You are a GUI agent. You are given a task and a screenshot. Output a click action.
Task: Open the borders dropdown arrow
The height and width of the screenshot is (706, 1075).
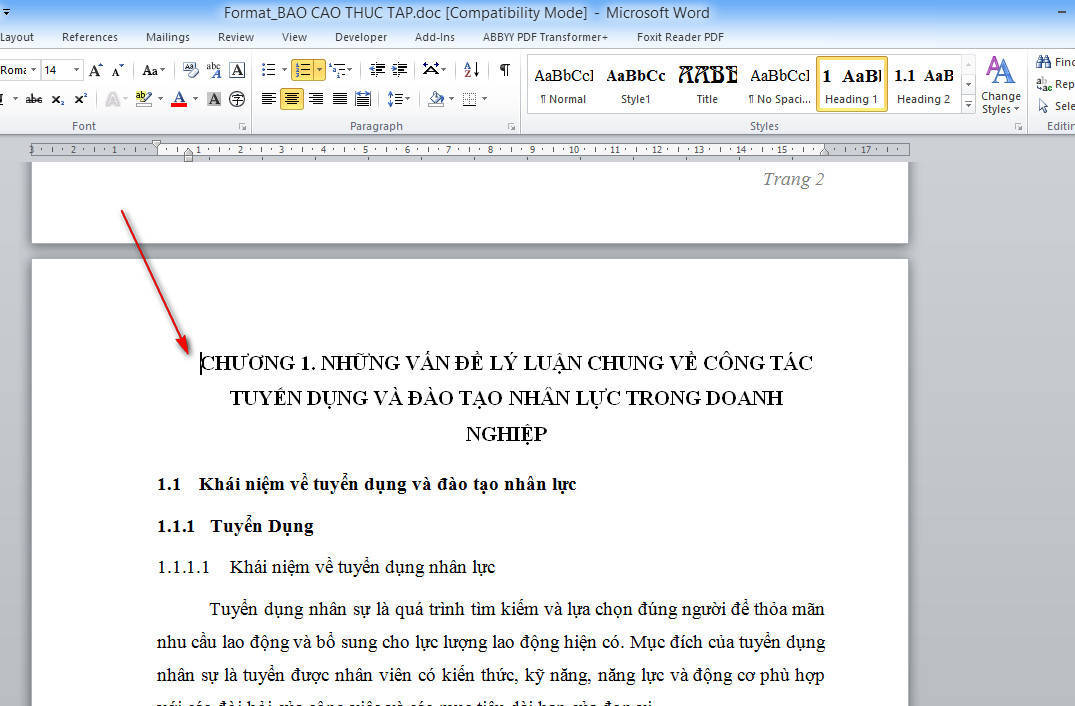click(485, 99)
